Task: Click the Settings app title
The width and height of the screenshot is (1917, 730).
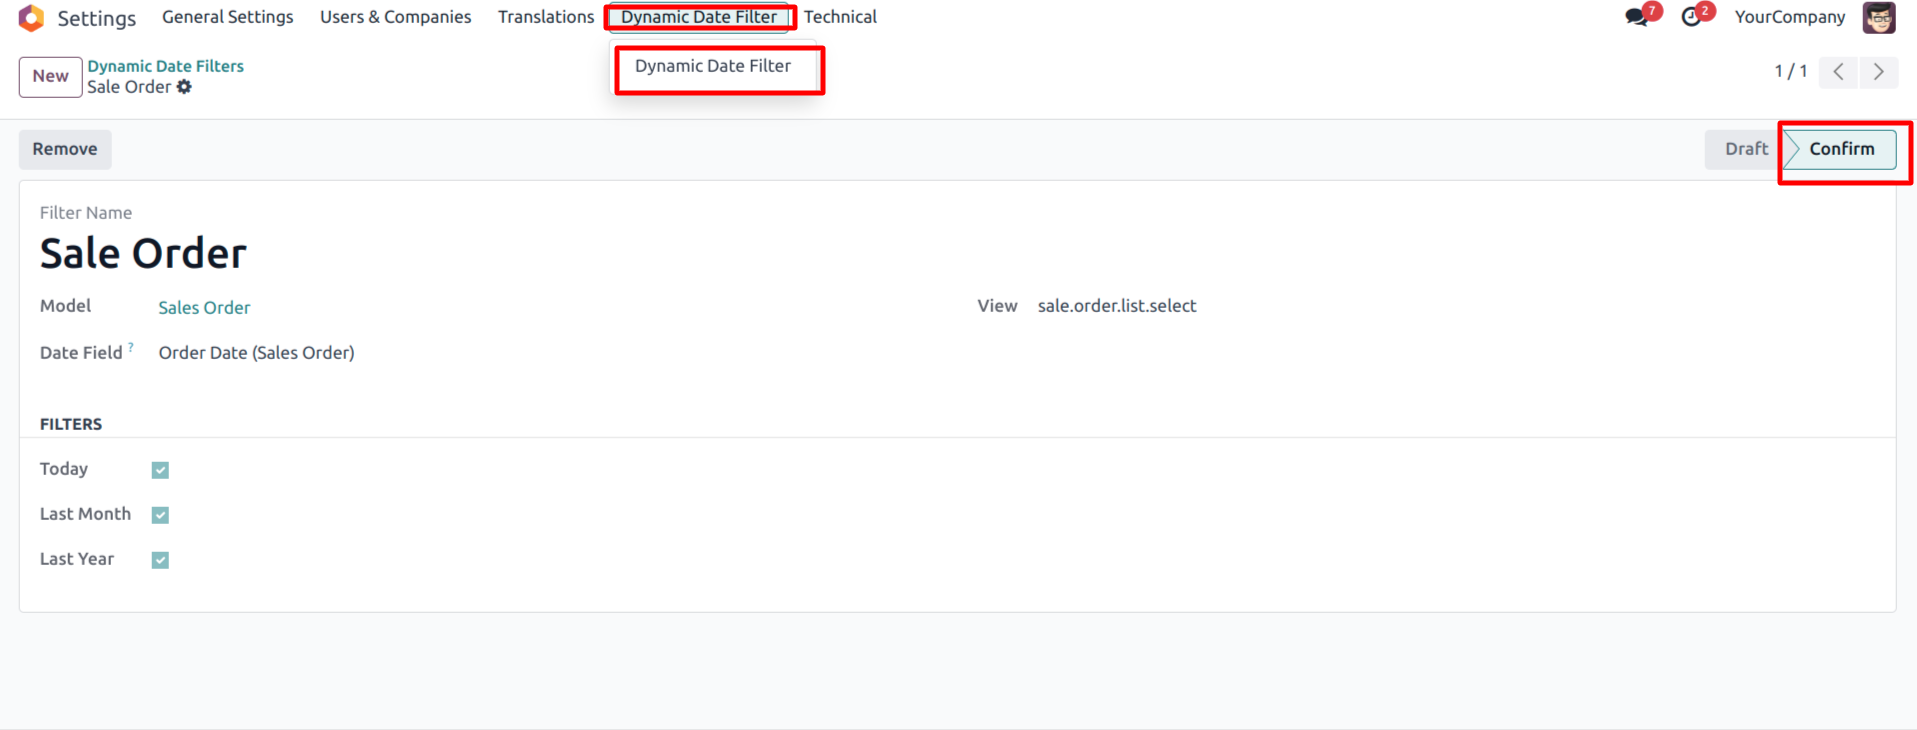Action: tap(96, 18)
